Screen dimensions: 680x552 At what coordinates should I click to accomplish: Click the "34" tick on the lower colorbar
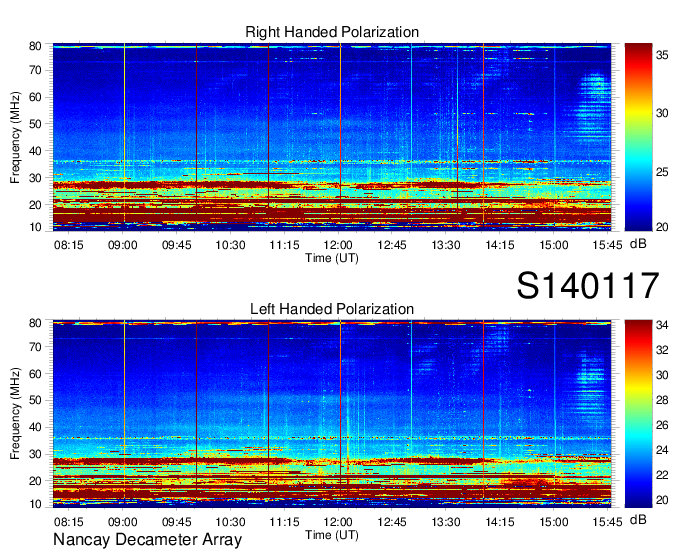[x=662, y=325]
